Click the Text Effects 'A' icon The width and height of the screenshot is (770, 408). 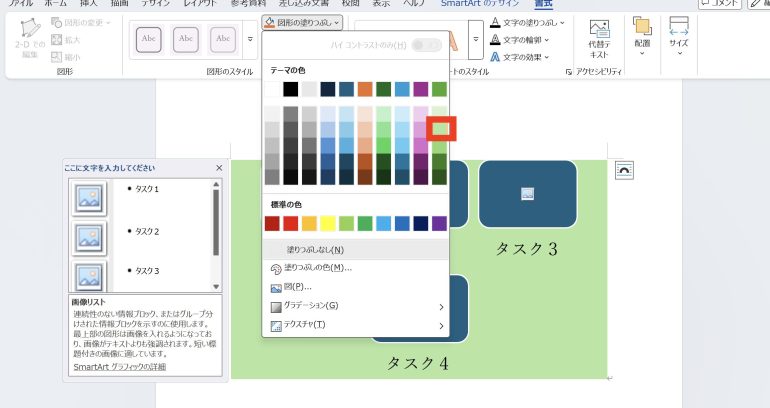click(495, 57)
